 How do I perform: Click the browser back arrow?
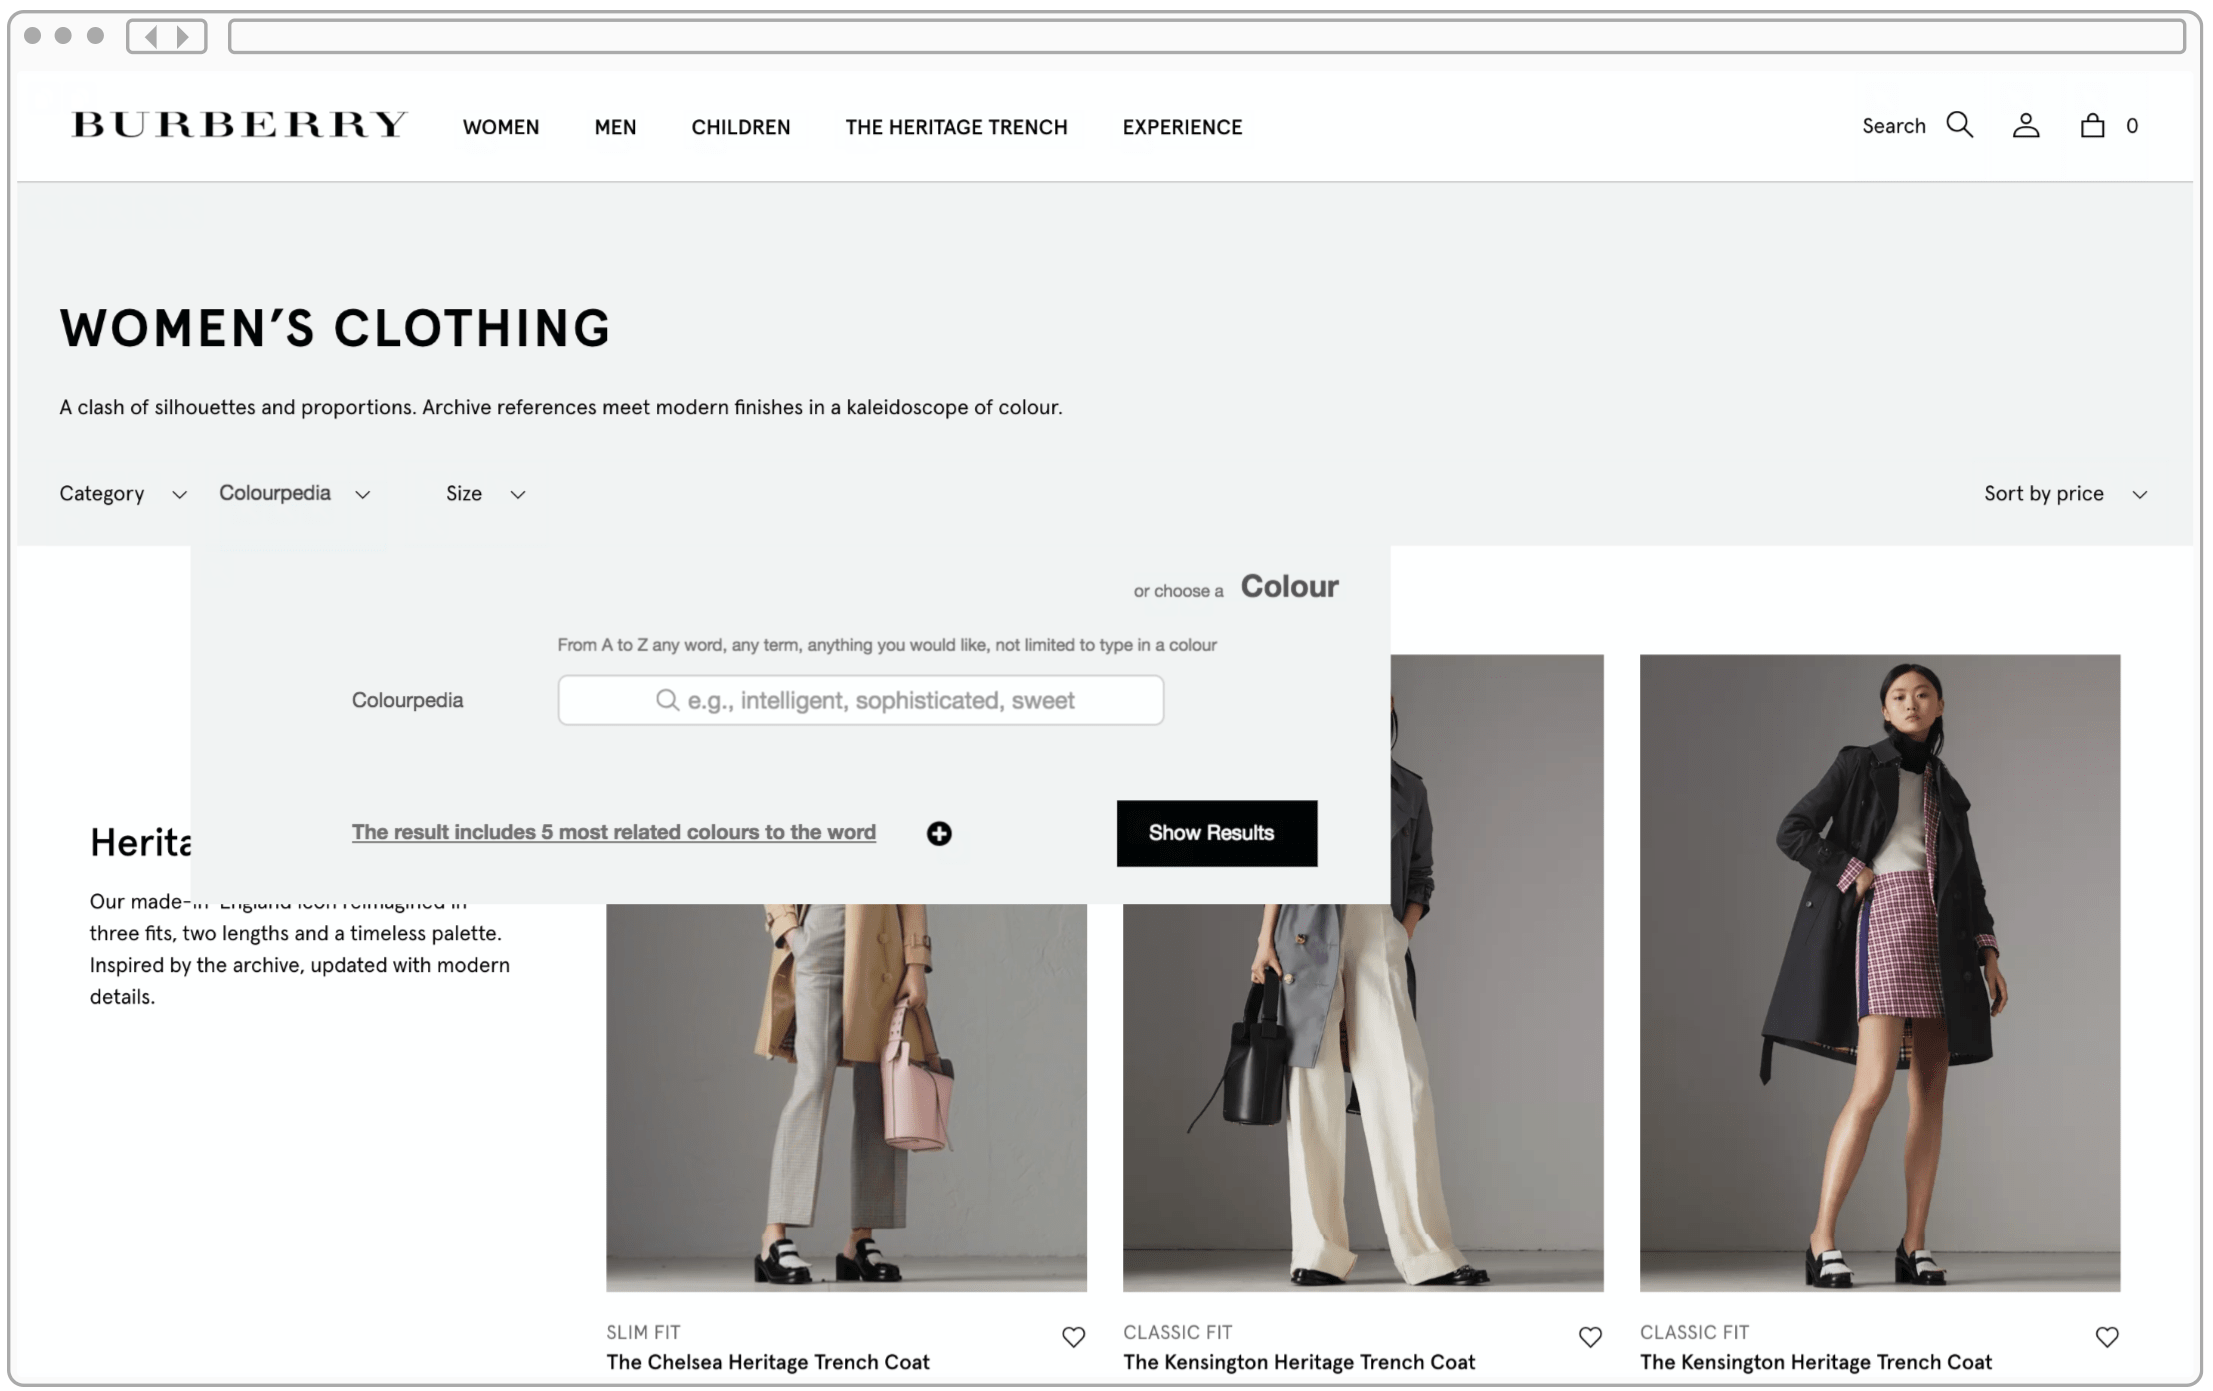pyautogui.click(x=150, y=36)
